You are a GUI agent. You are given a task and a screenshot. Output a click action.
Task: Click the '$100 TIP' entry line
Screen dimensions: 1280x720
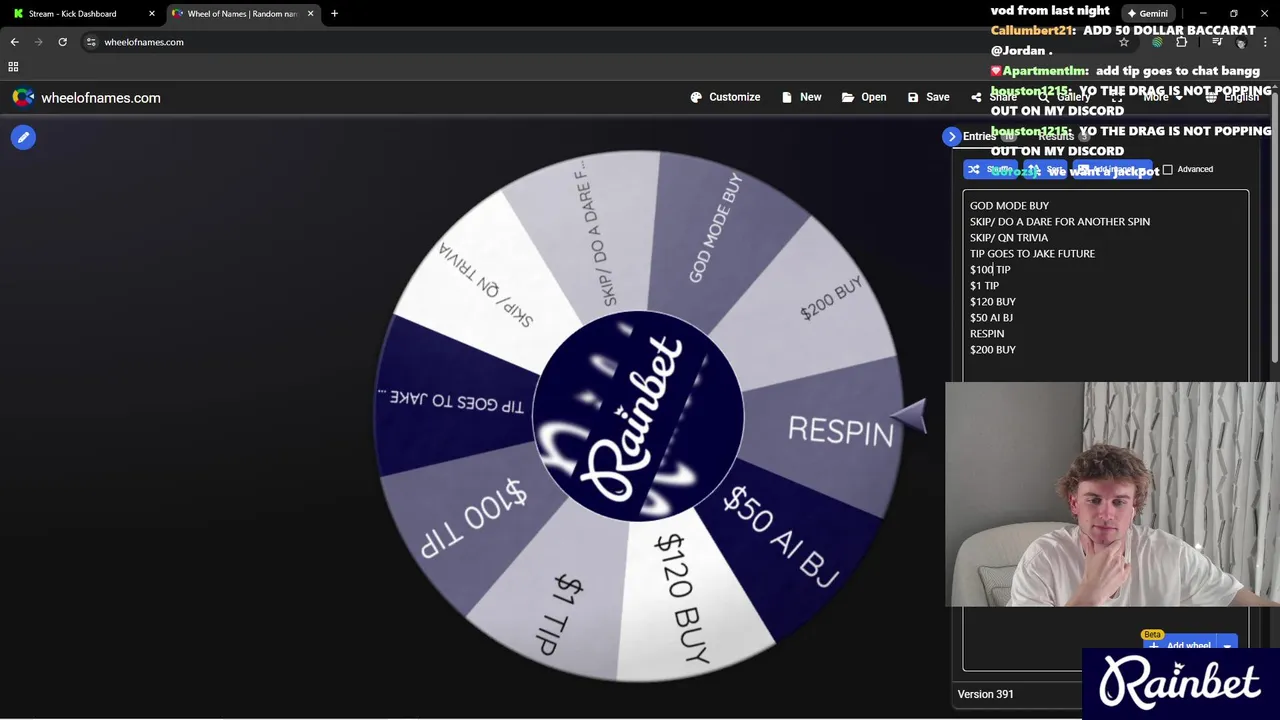(x=990, y=269)
